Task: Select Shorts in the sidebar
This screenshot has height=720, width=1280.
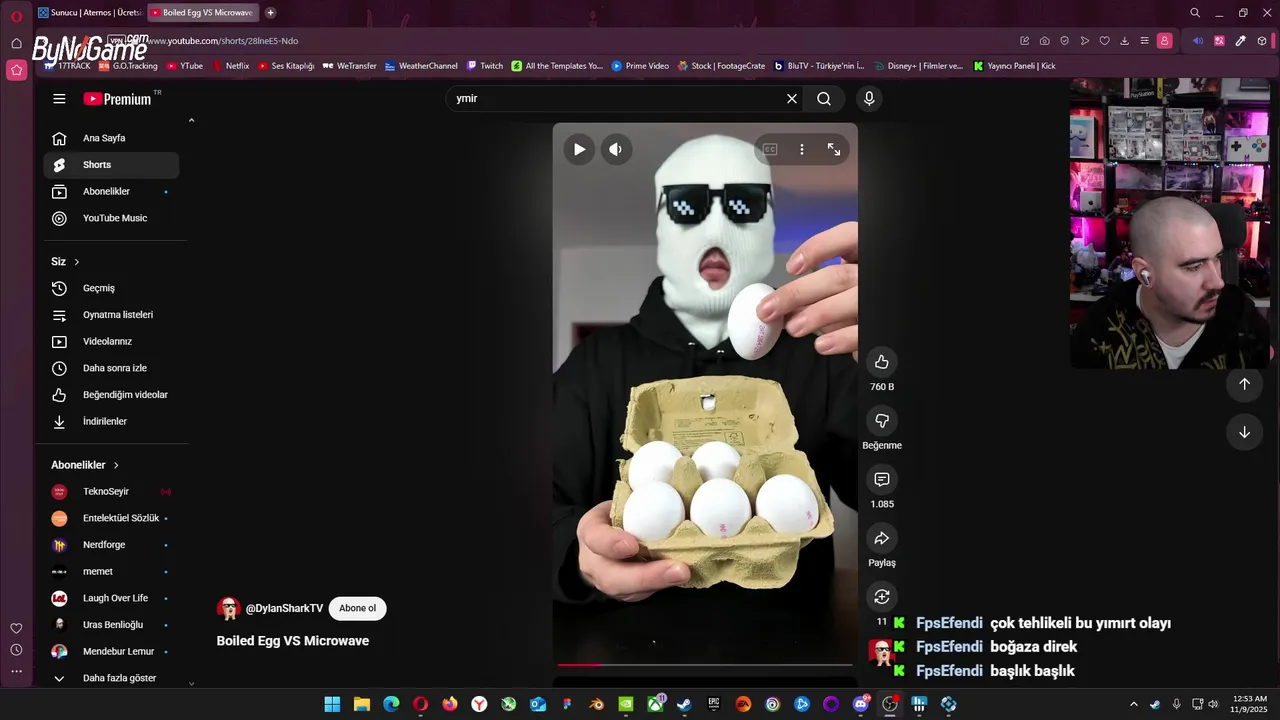Action: click(111, 165)
